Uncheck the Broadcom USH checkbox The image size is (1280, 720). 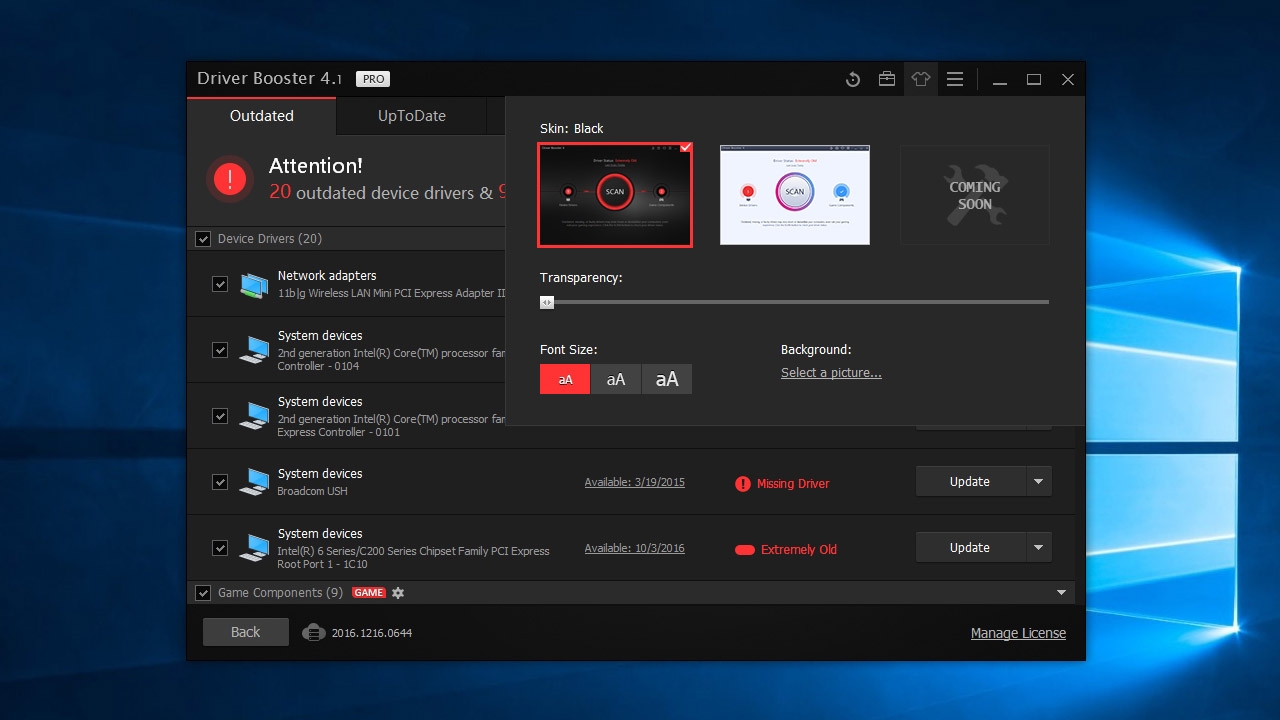point(220,482)
